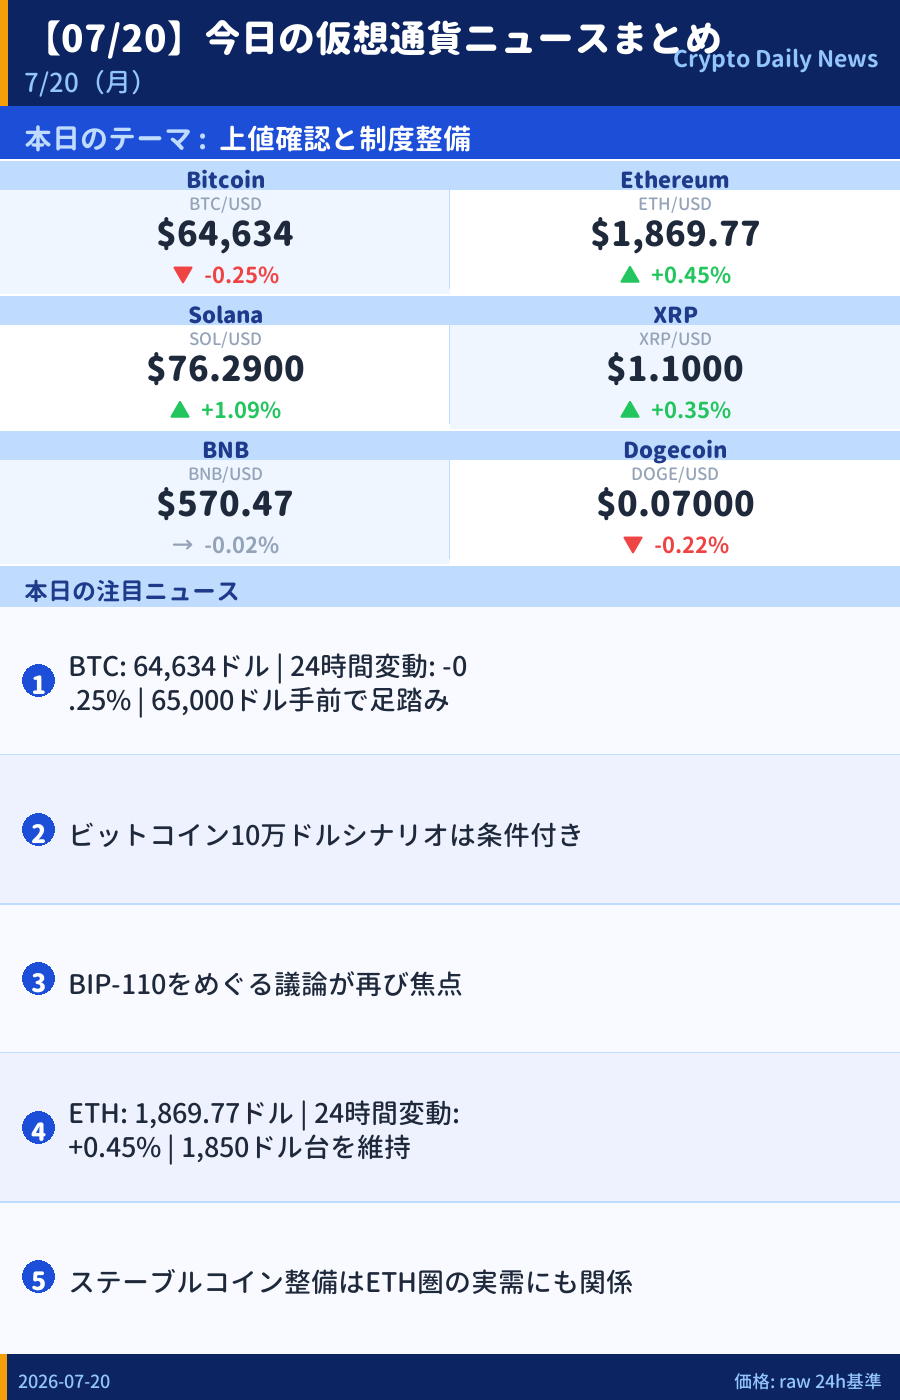Click the number 3 badge beside BIP-110 headline
Viewport: 900px width, 1400px height.
pos(38,981)
